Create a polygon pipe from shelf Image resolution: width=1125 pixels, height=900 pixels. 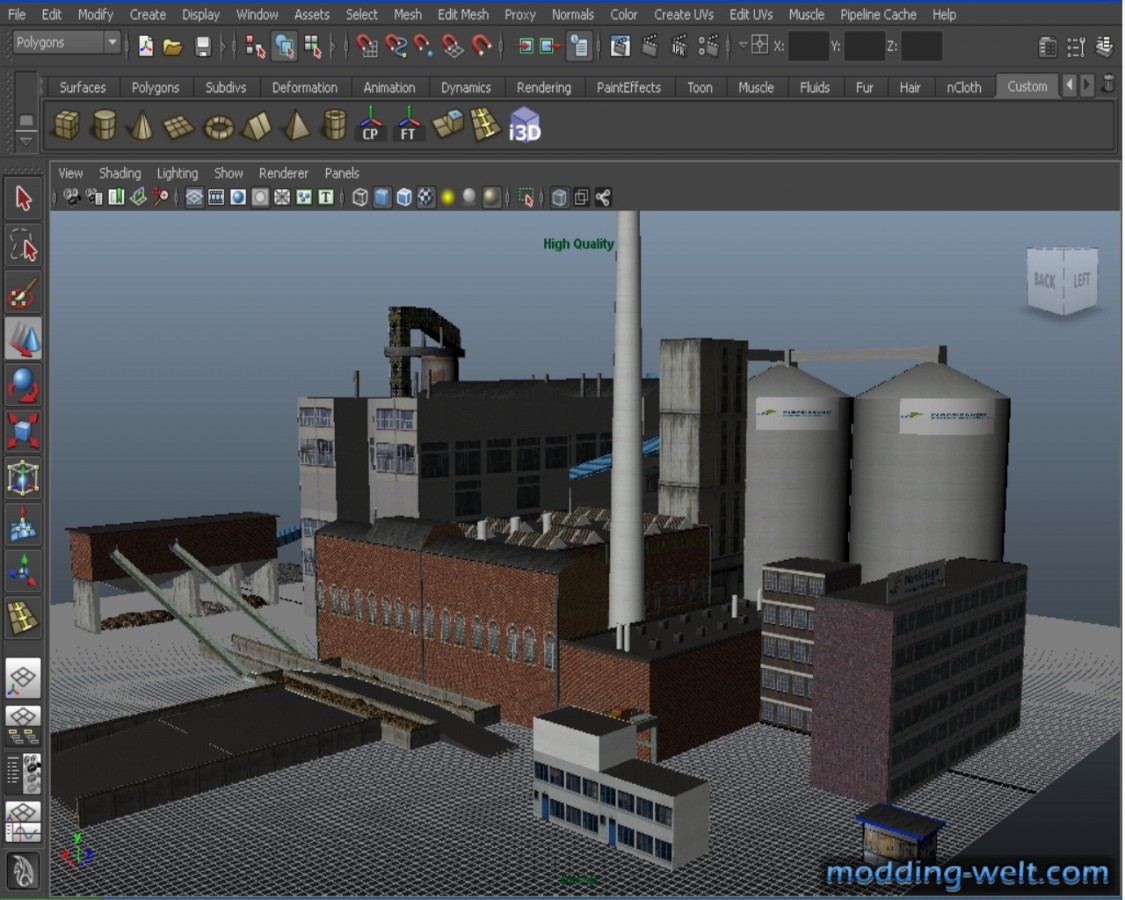334,125
